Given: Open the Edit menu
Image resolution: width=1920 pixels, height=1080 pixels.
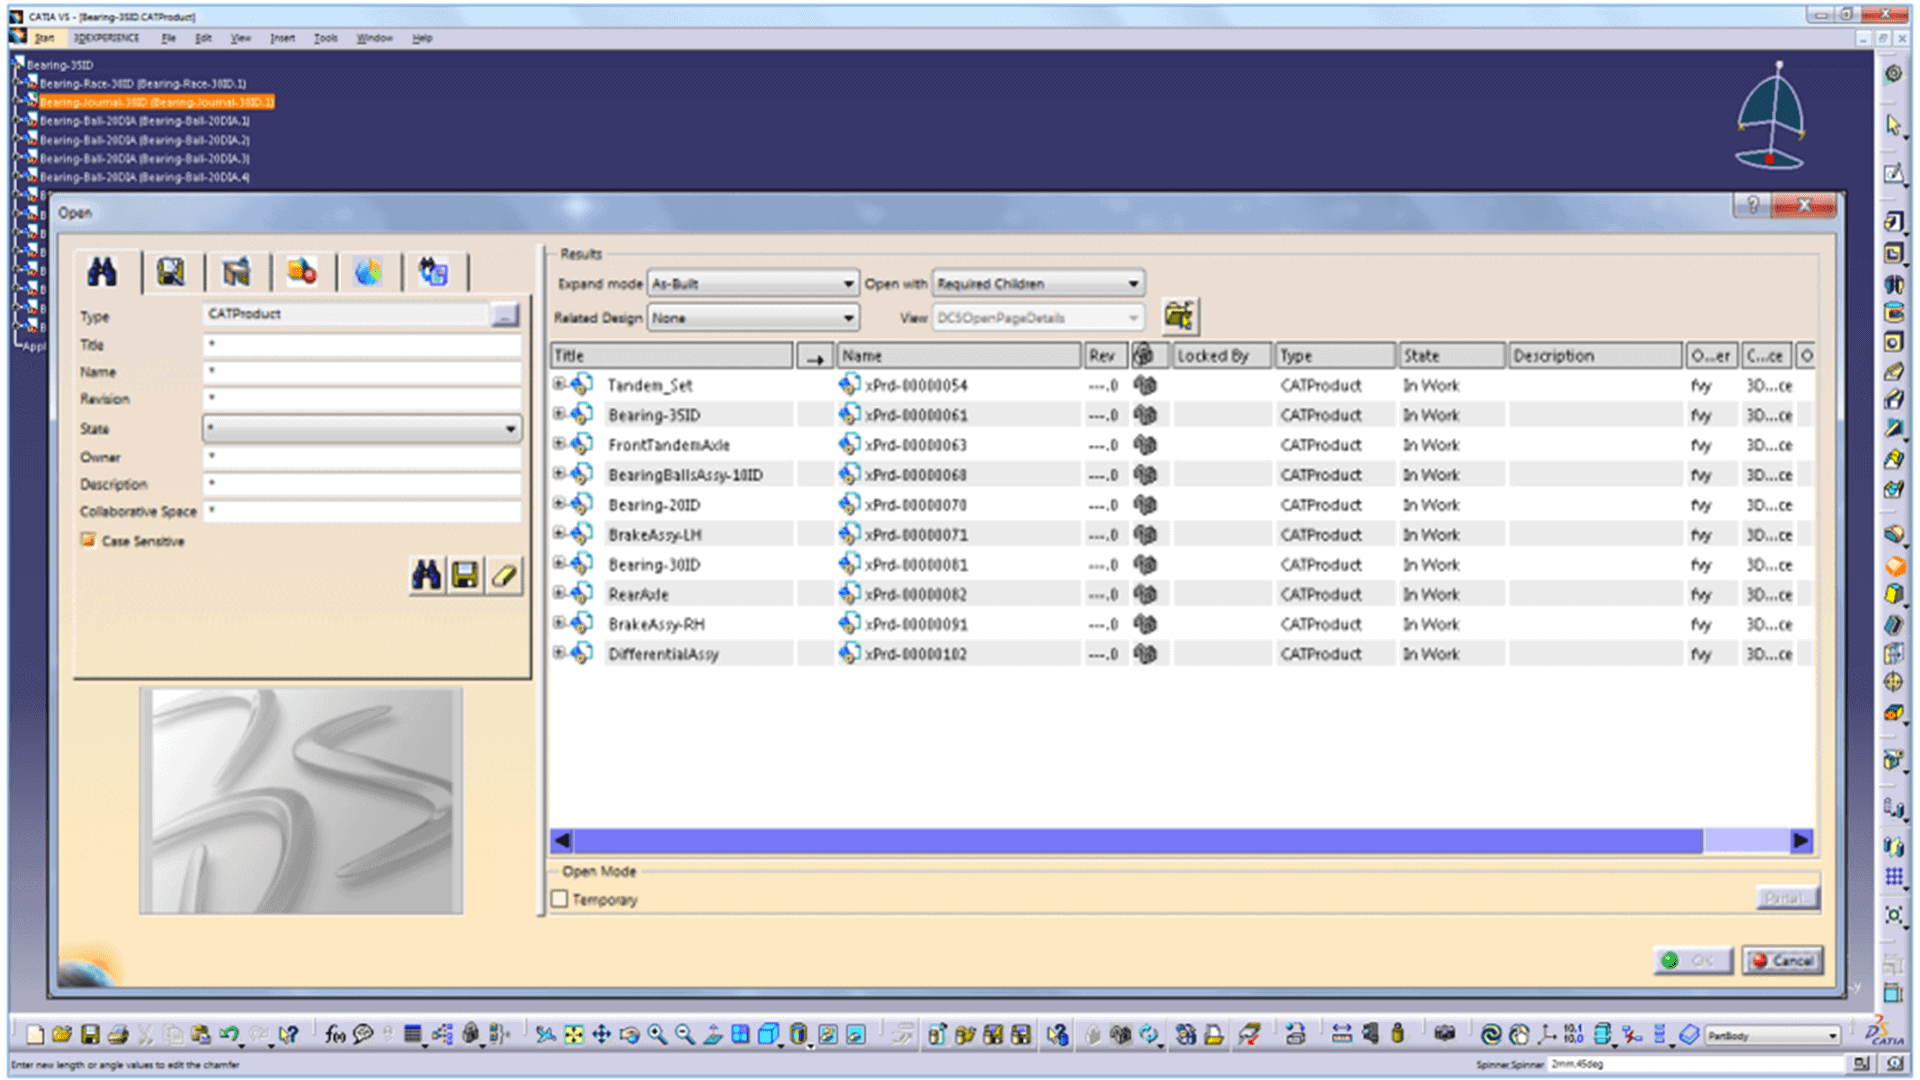Looking at the screenshot, I should click(x=203, y=38).
